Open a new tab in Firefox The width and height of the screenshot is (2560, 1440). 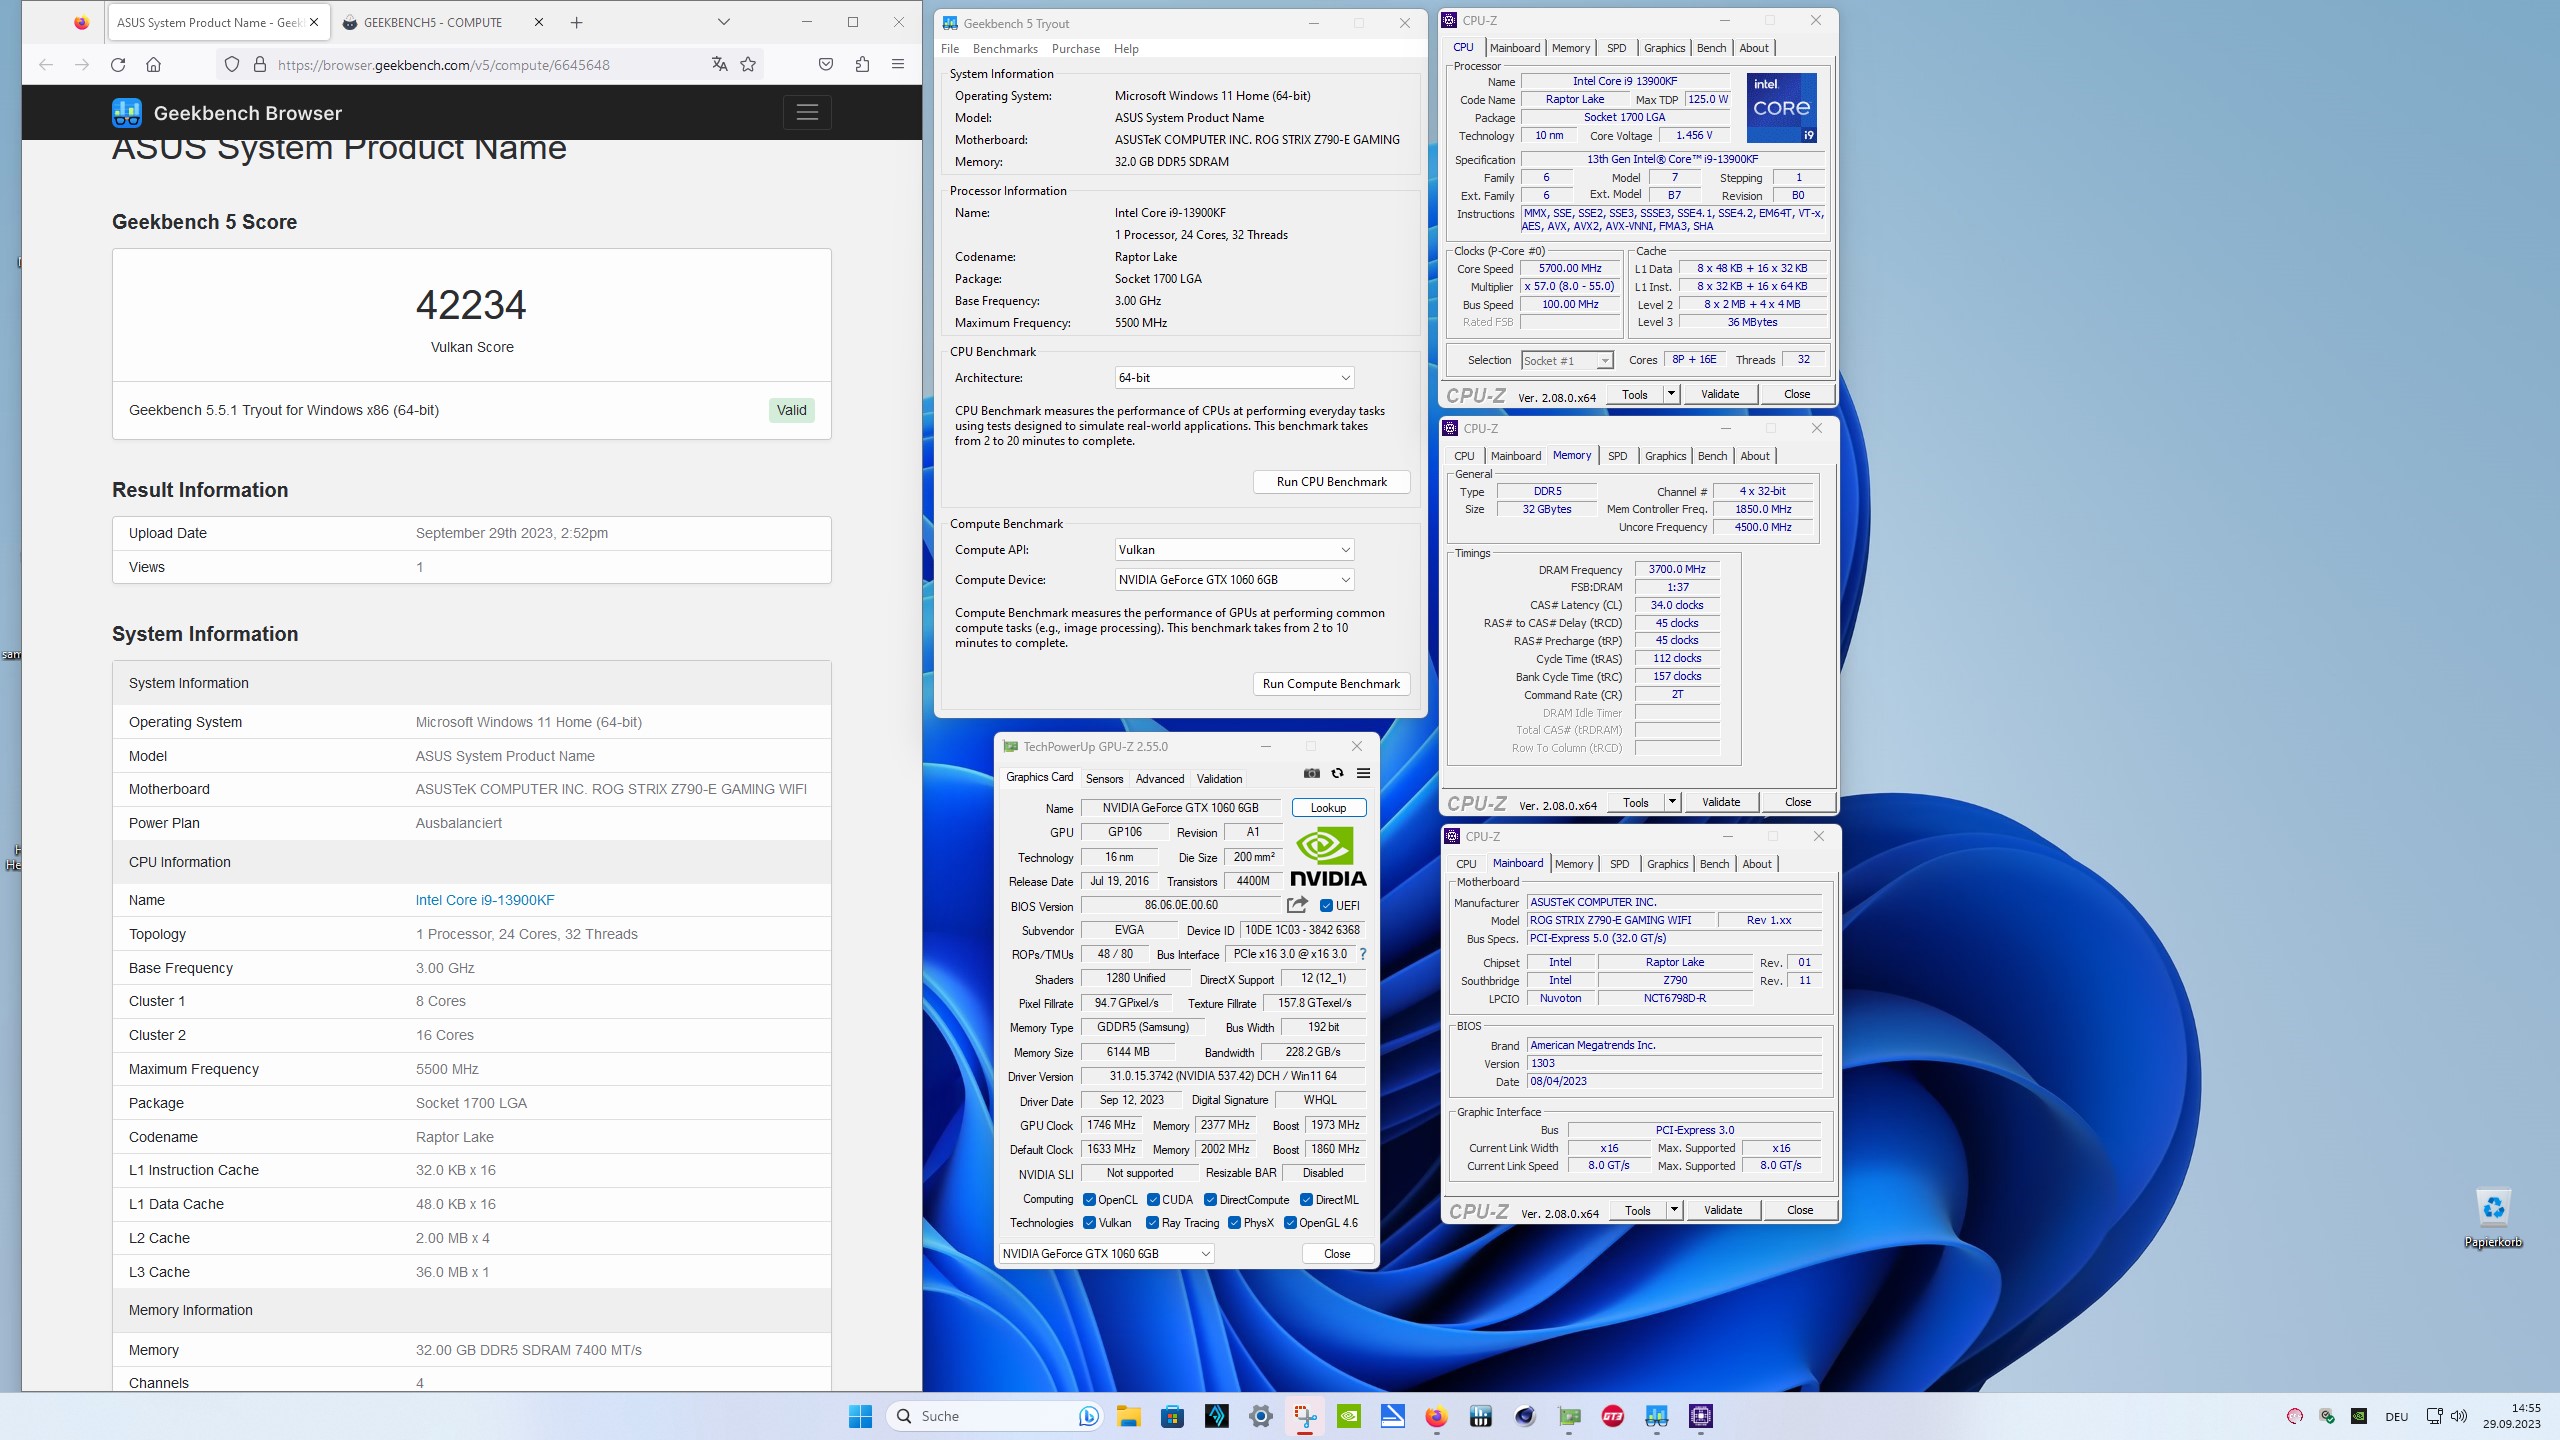[x=577, y=22]
